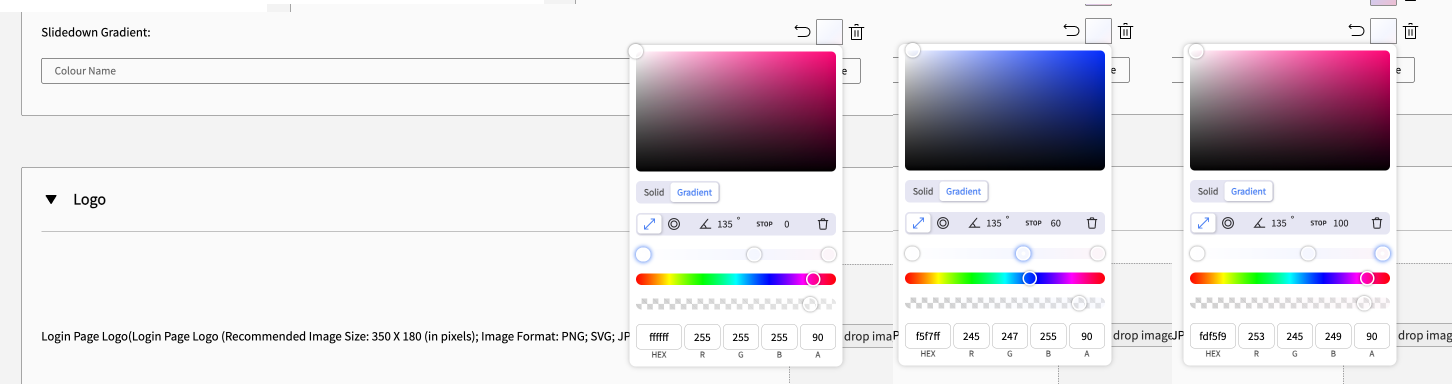The width and height of the screenshot is (1452, 384).
Task: Click the undo arrow beside Slidedown Gradient swatch
Action: point(802,32)
